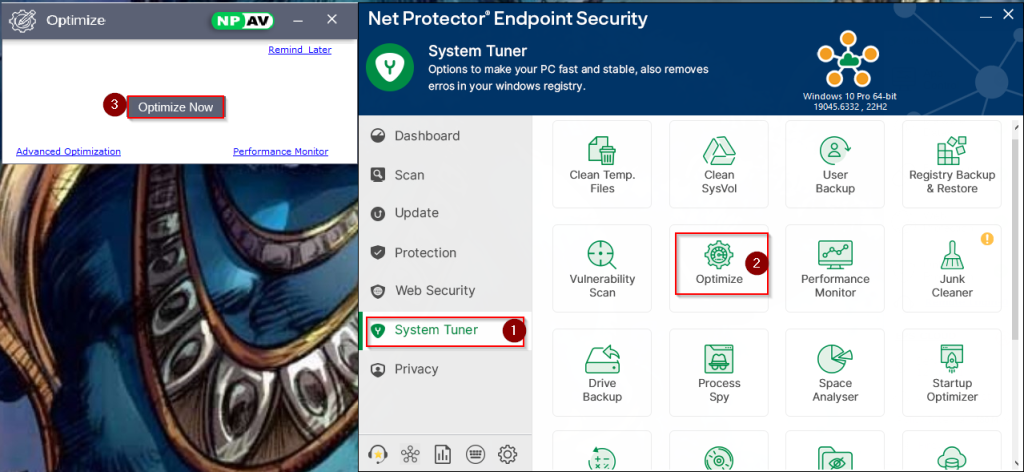Click the Remind Later link

click(x=300, y=50)
